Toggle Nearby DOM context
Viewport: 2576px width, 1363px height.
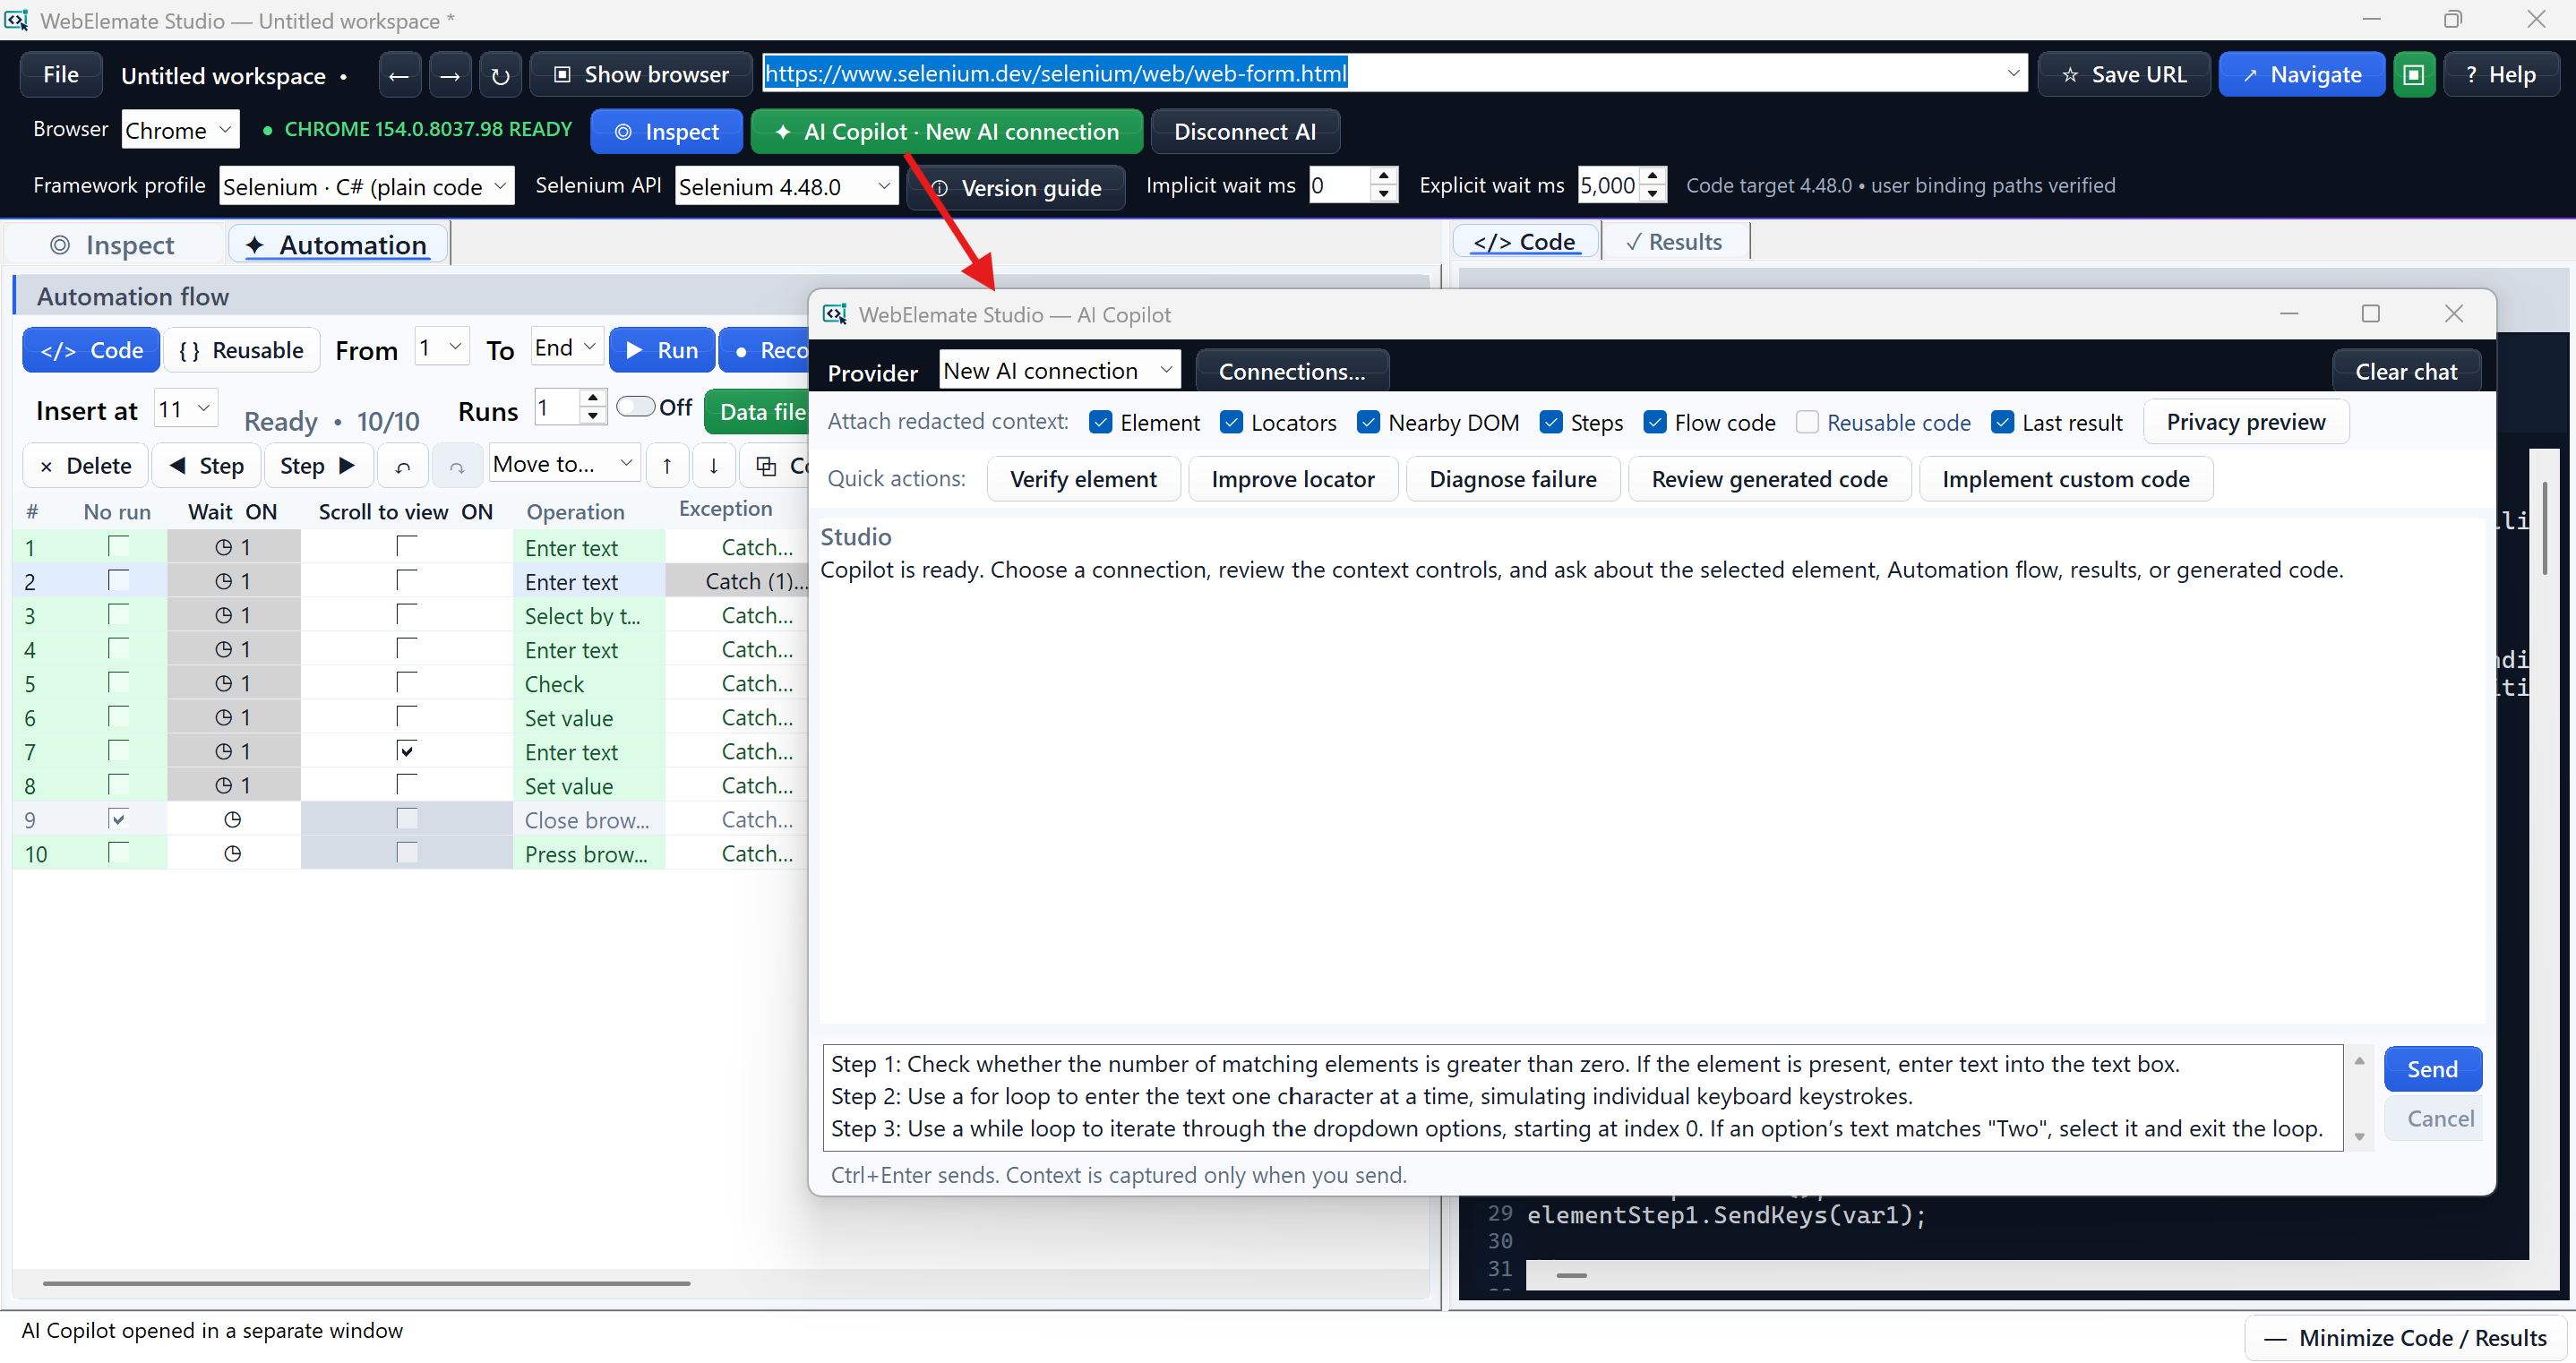[x=1368, y=422]
